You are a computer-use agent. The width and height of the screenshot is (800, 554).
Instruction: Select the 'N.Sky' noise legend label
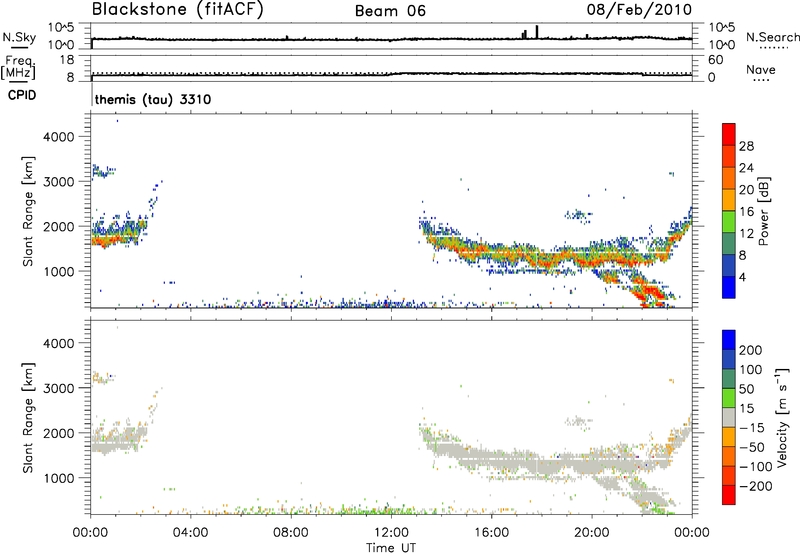point(19,37)
